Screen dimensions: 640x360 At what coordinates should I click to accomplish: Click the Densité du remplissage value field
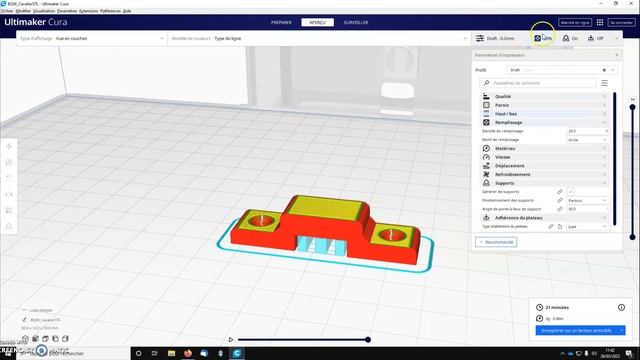point(588,131)
